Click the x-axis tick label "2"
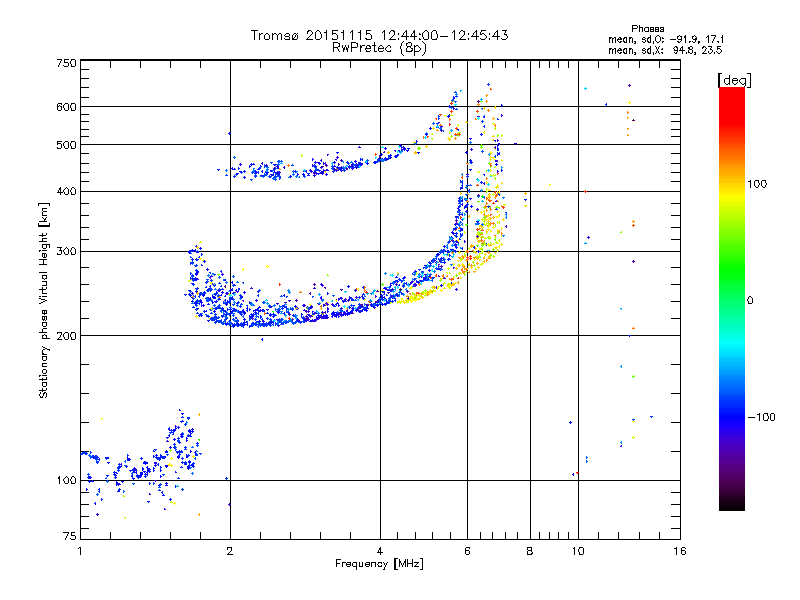This screenshot has height=600, width=800. coord(230,551)
